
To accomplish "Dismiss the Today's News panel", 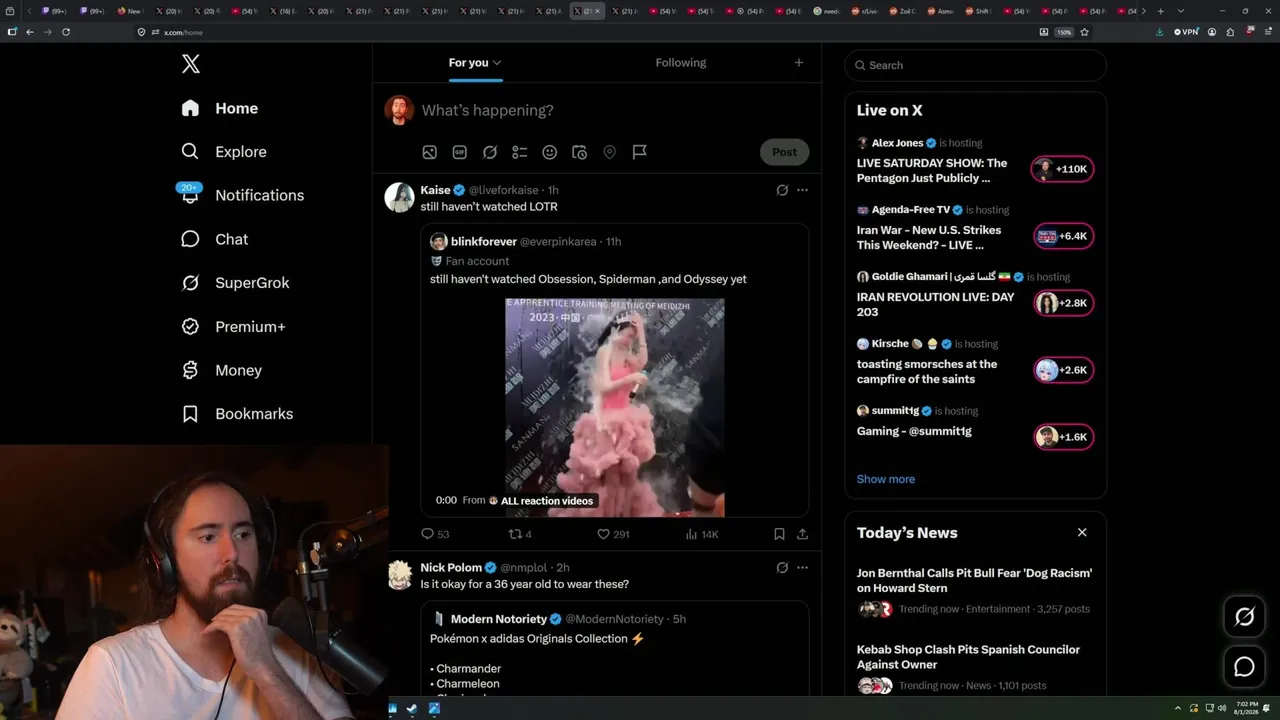I will 1082,533.
